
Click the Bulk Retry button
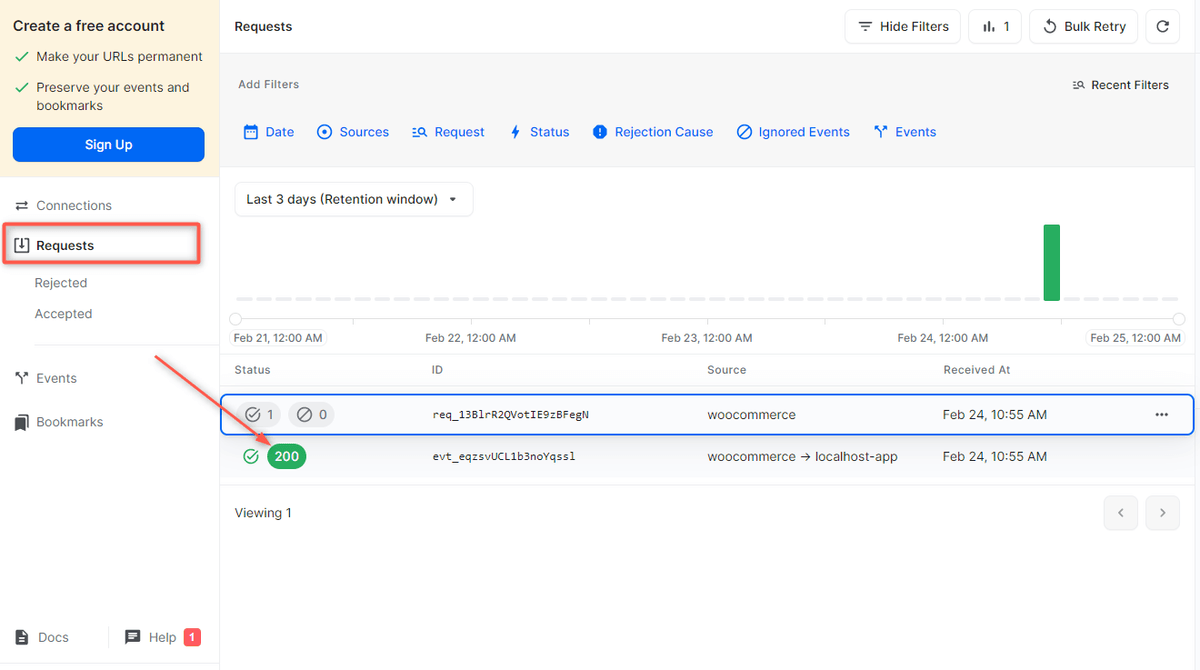click(1083, 27)
